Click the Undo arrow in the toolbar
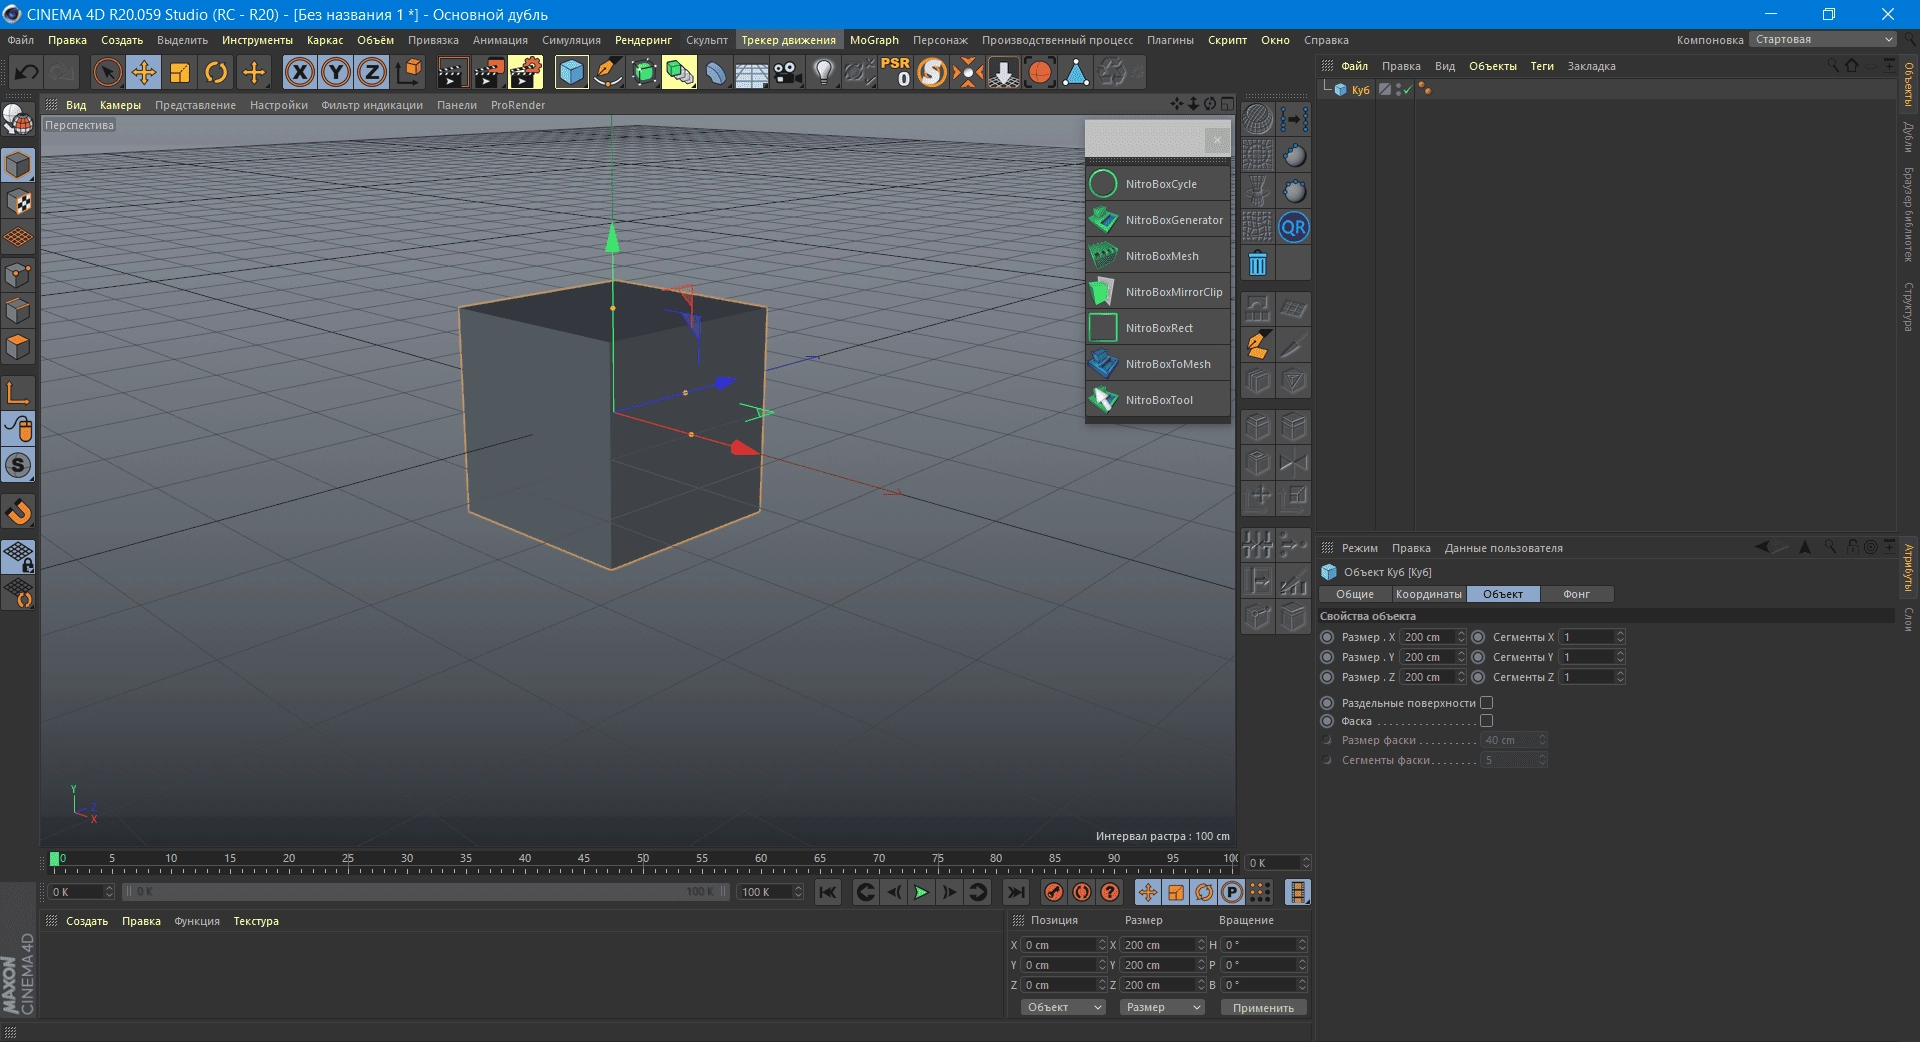The height and width of the screenshot is (1042, 1920). pyautogui.click(x=27, y=72)
